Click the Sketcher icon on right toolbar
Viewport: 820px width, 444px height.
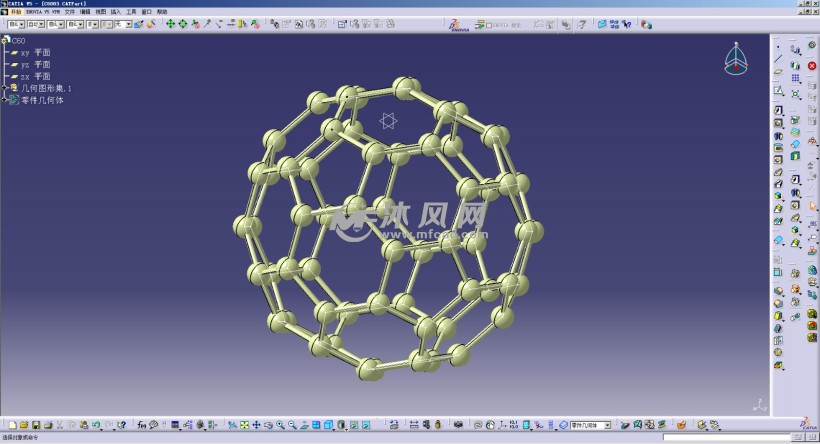pos(778,90)
